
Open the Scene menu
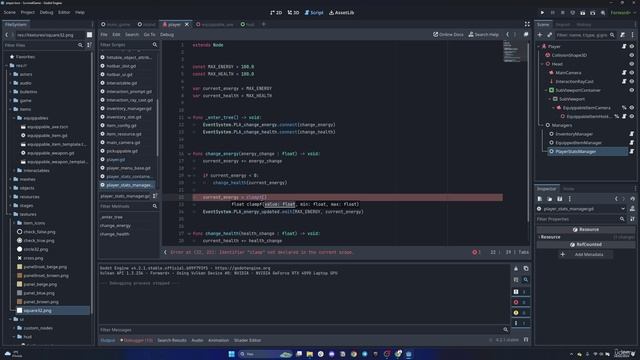[x=9, y=13]
